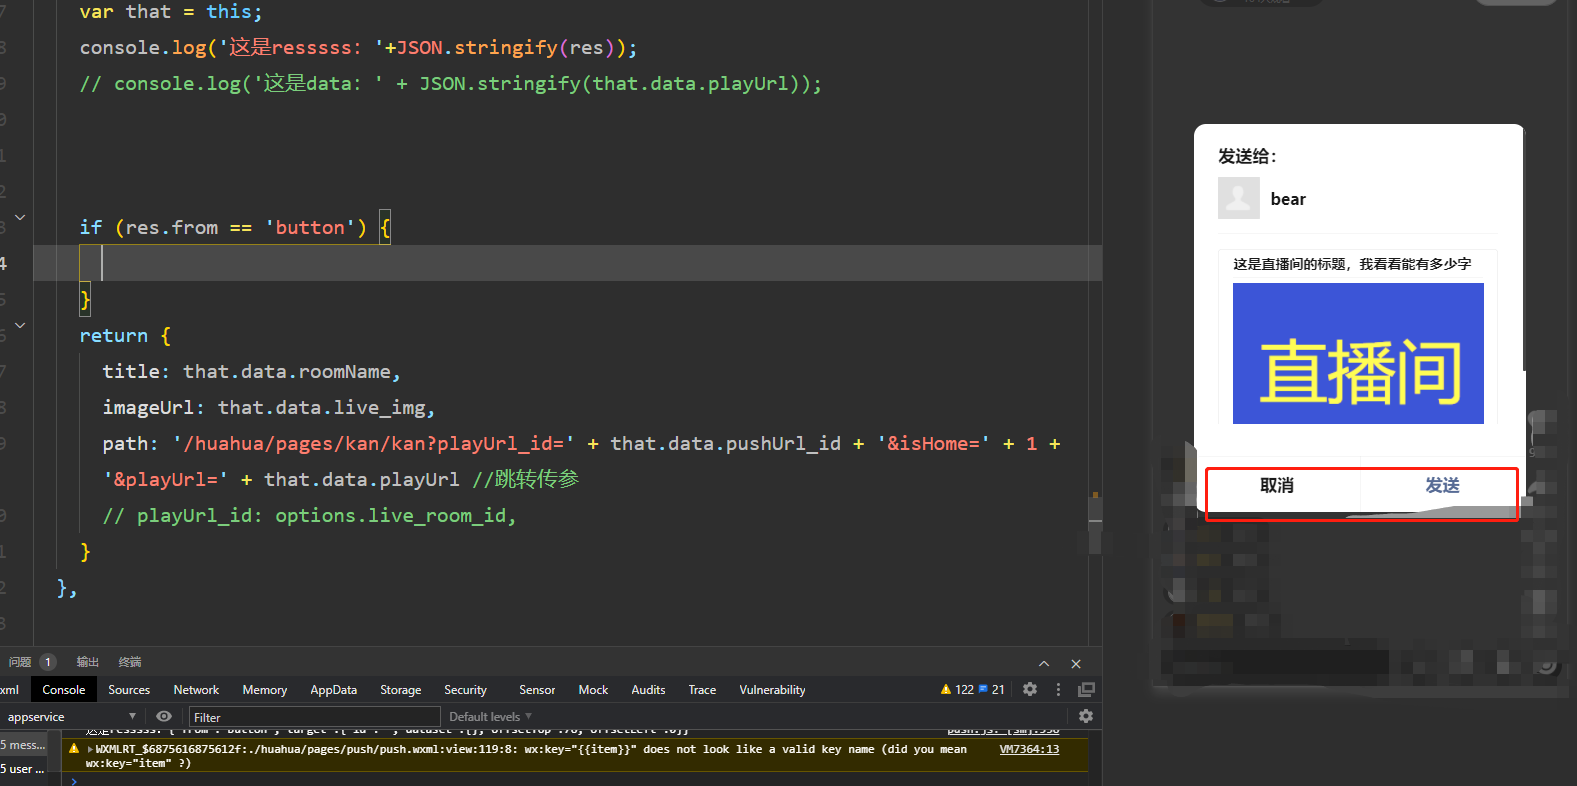Collapse the debugger panel with the up chevron
This screenshot has width=1577, height=786.
pyautogui.click(x=1044, y=663)
